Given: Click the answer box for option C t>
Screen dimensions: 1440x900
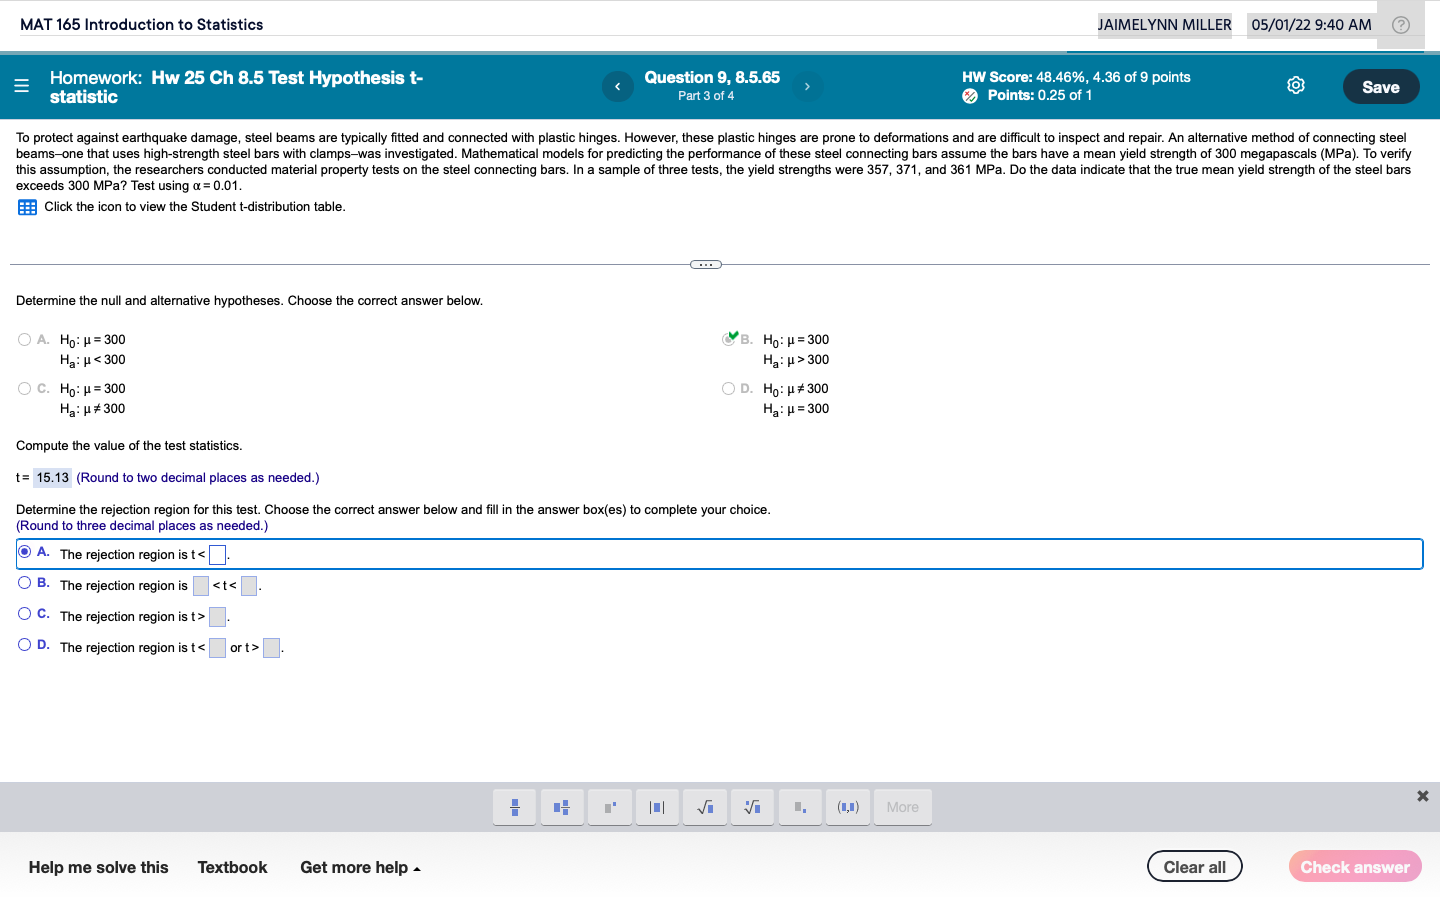Looking at the screenshot, I should (217, 617).
